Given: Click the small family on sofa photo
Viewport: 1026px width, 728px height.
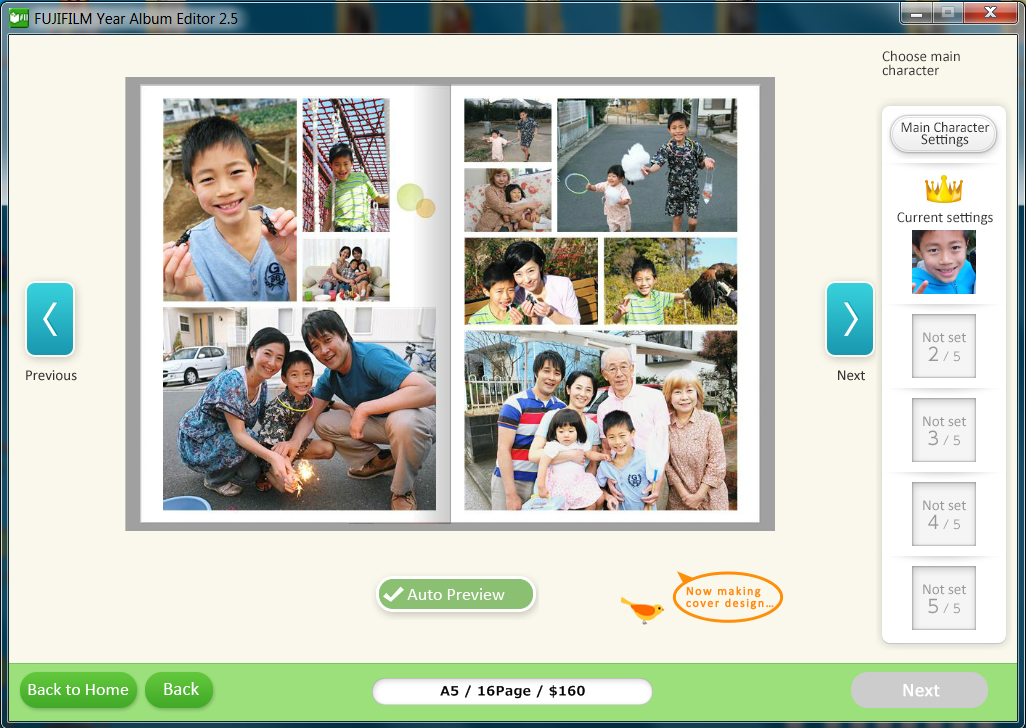Looking at the screenshot, I should [345, 269].
